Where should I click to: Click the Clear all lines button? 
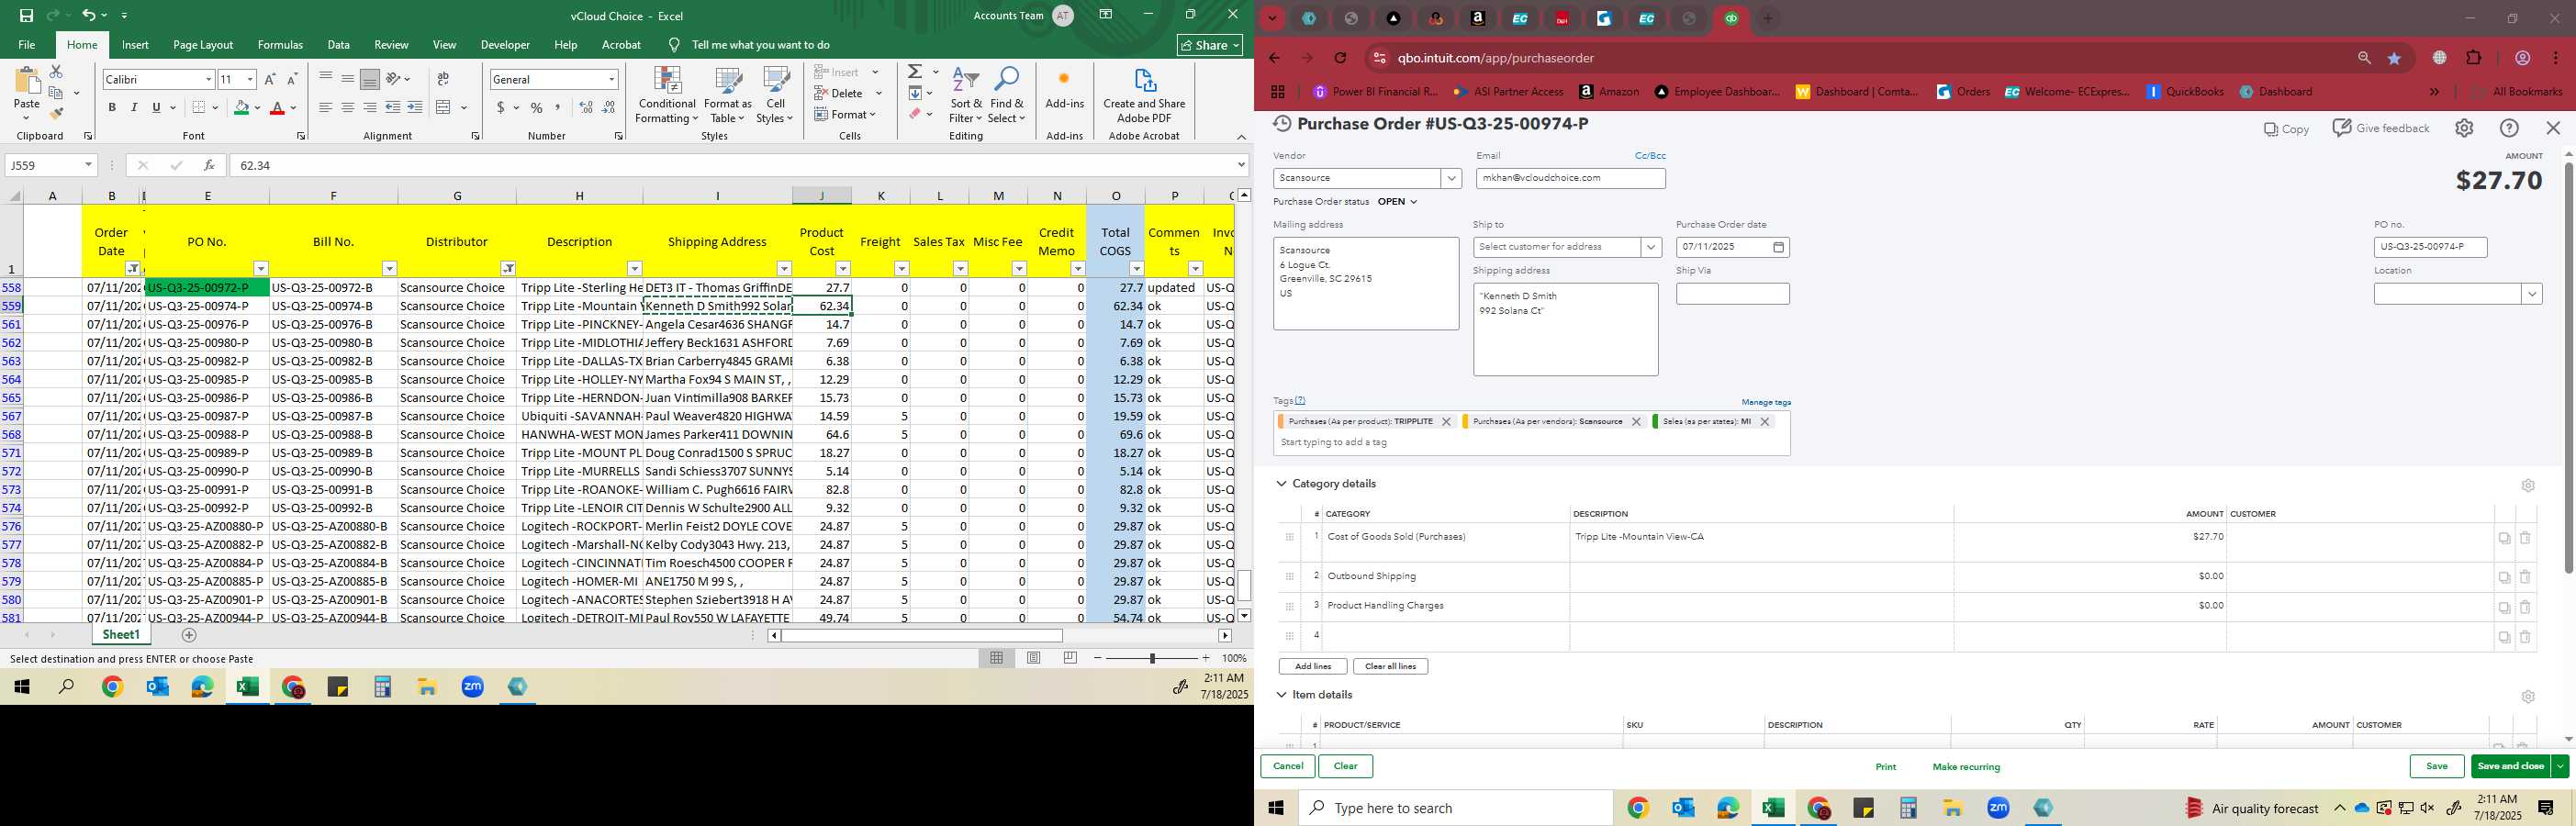tap(1390, 667)
